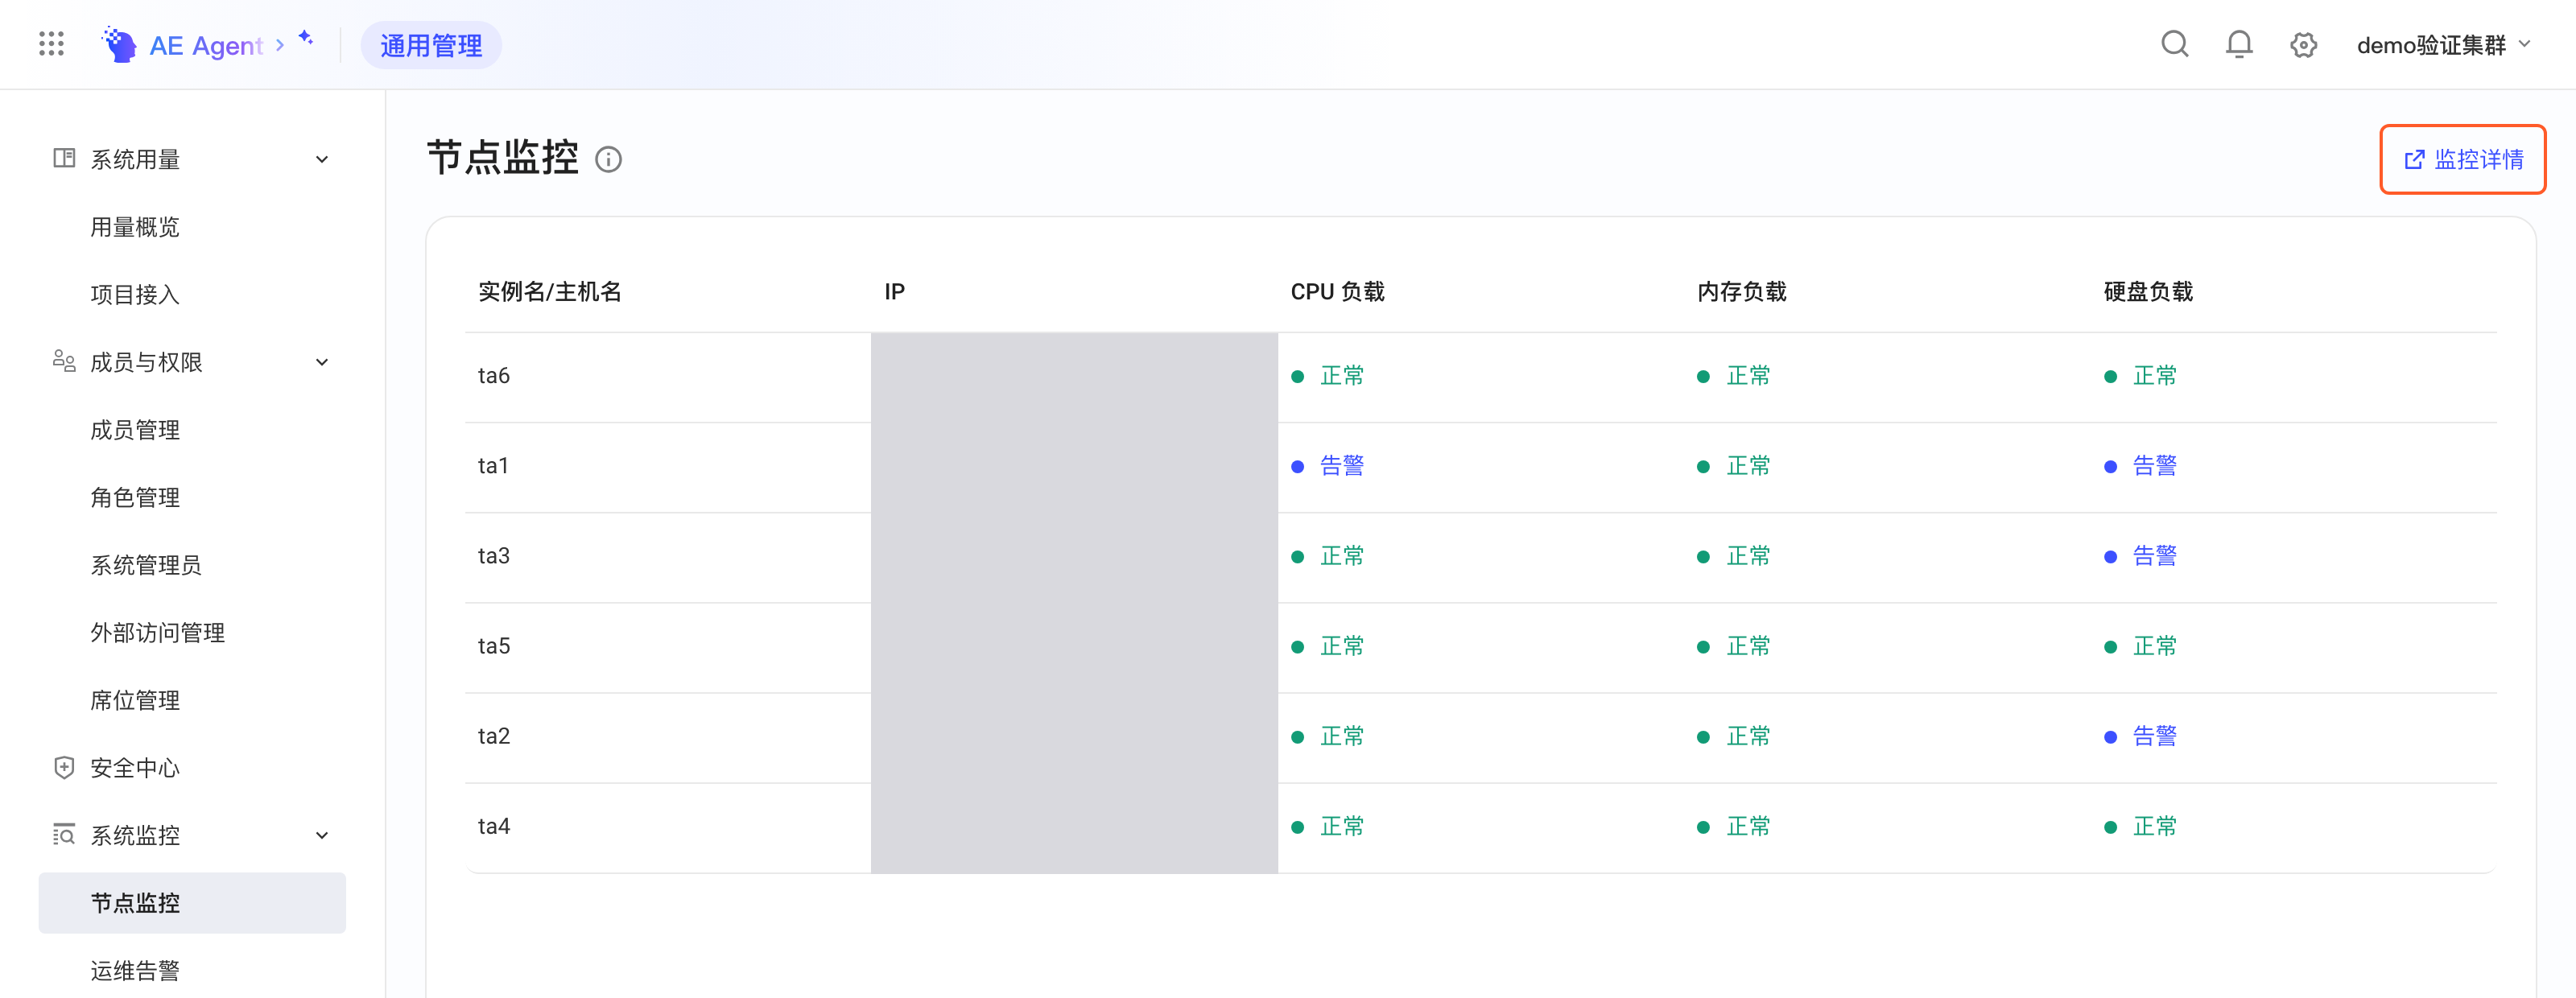Go to 成员管理 page
The image size is (2576, 998).
[x=135, y=430]
